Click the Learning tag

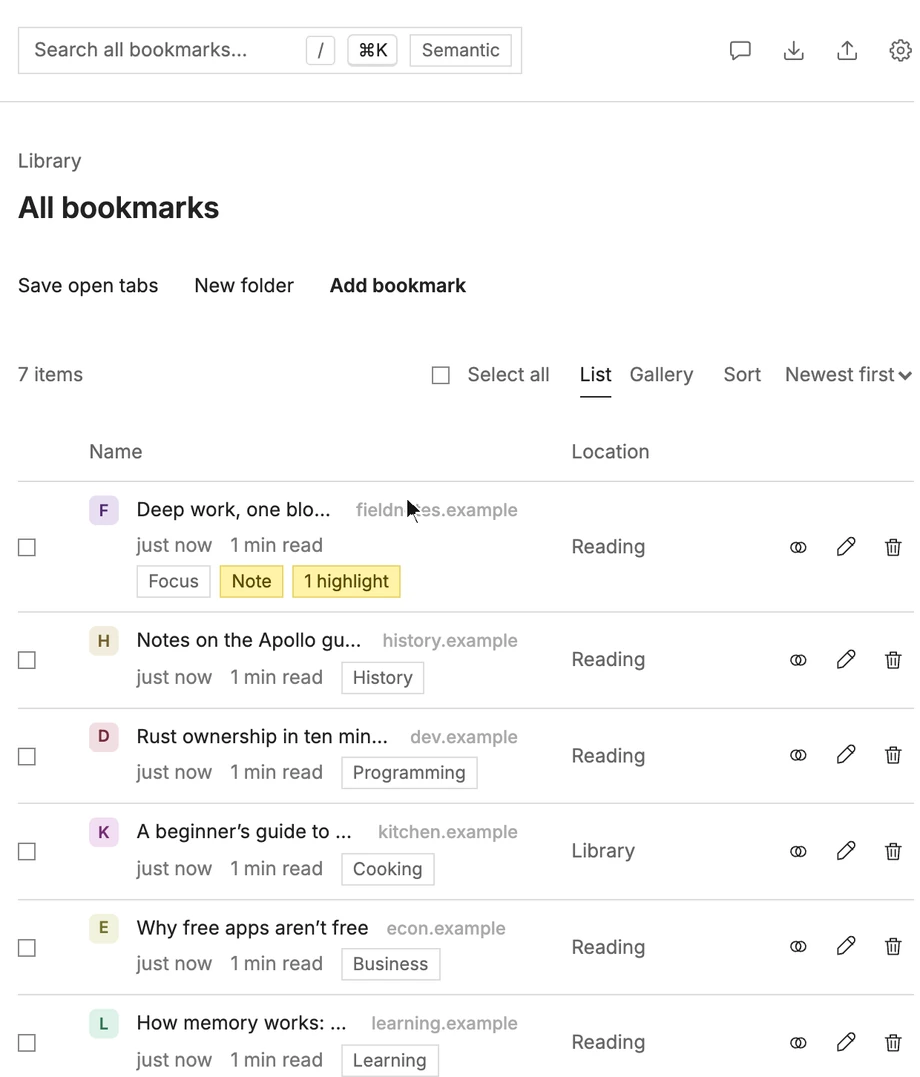tap(390, 1061)
